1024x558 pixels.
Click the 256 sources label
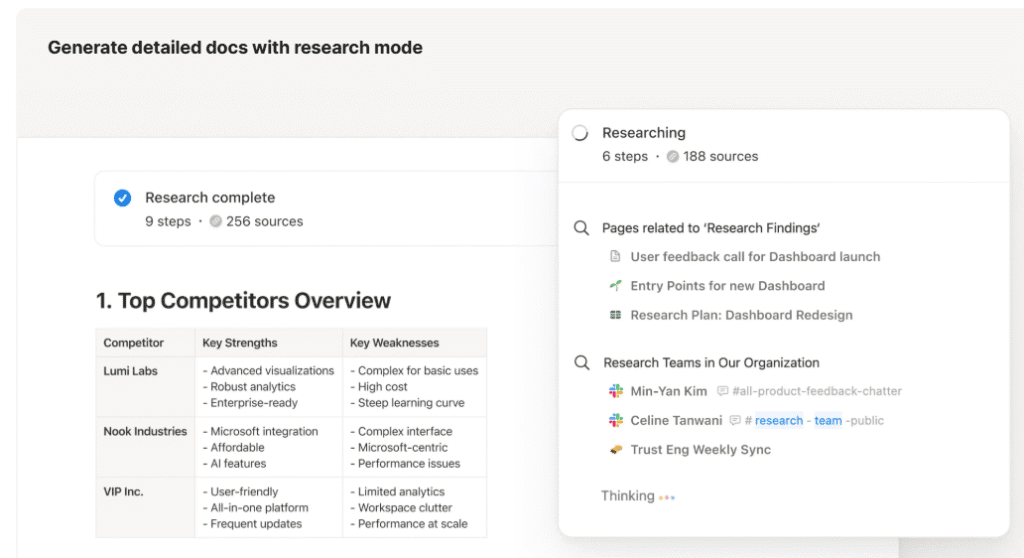(x=264, y=222)
